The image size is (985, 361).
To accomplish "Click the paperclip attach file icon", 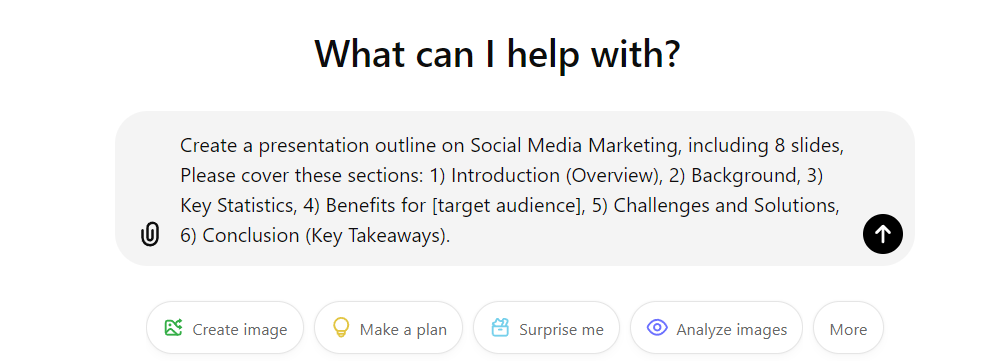I will (x=150, y=234).
